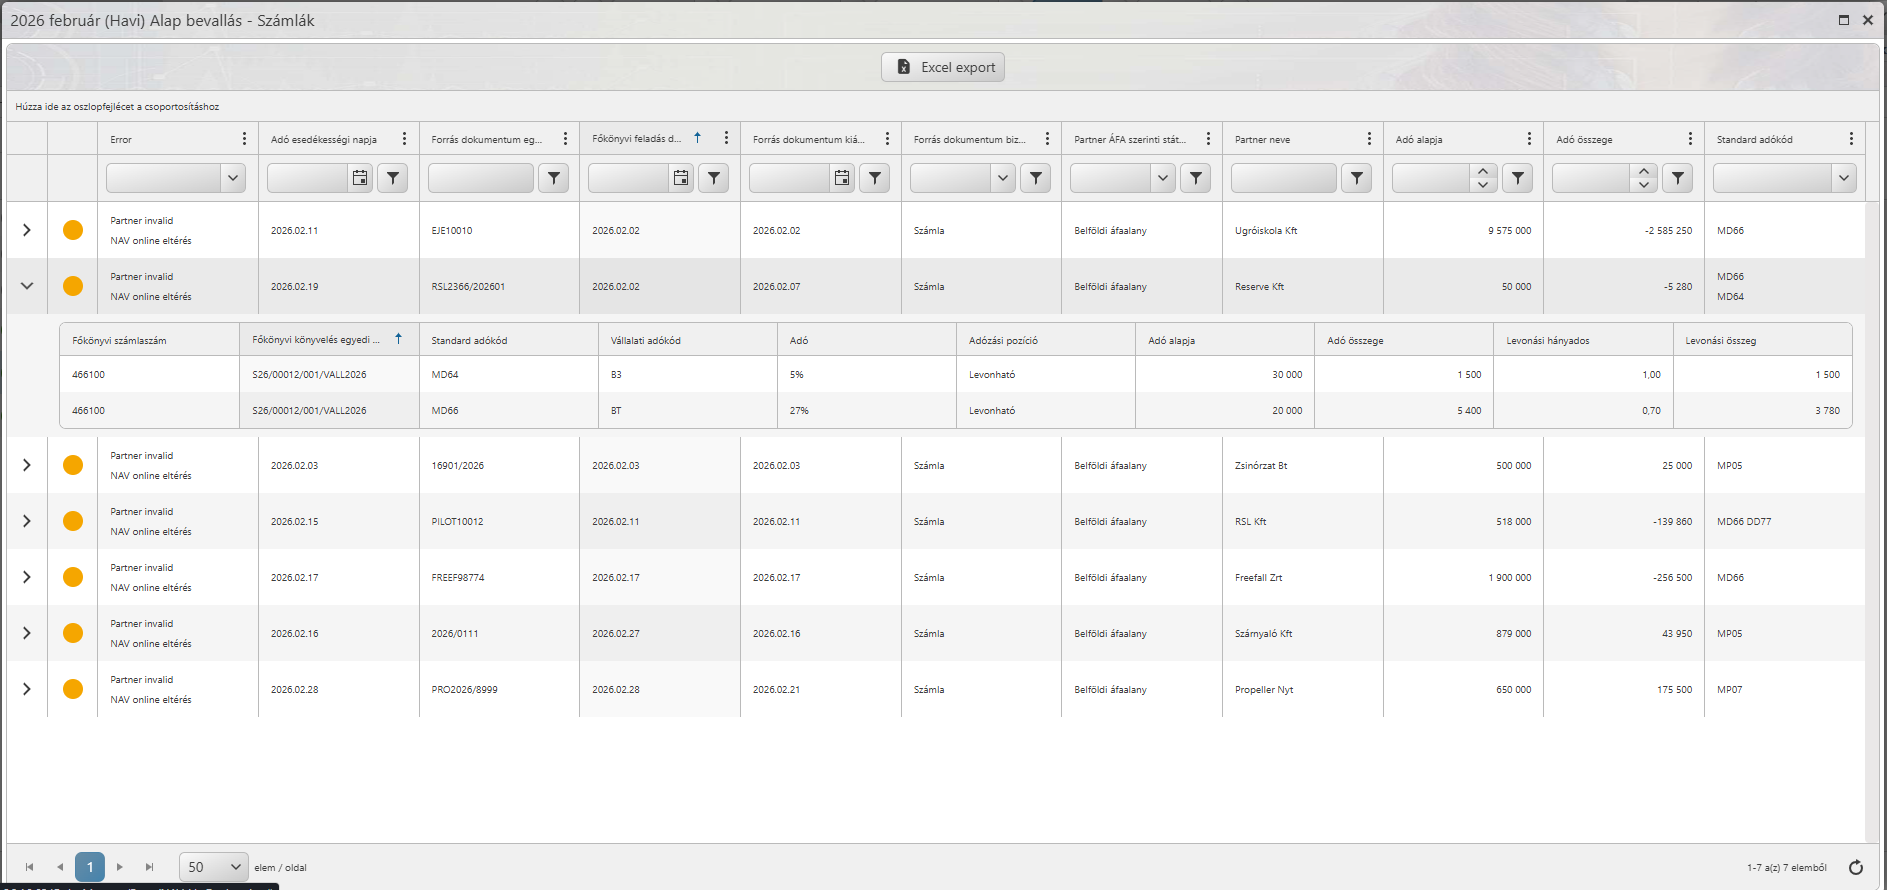Image resolution: width=1887 pixels, height=890 pixels.
Task: Open the Főkönyvi feladás date picker
Action: coord(681,178)
